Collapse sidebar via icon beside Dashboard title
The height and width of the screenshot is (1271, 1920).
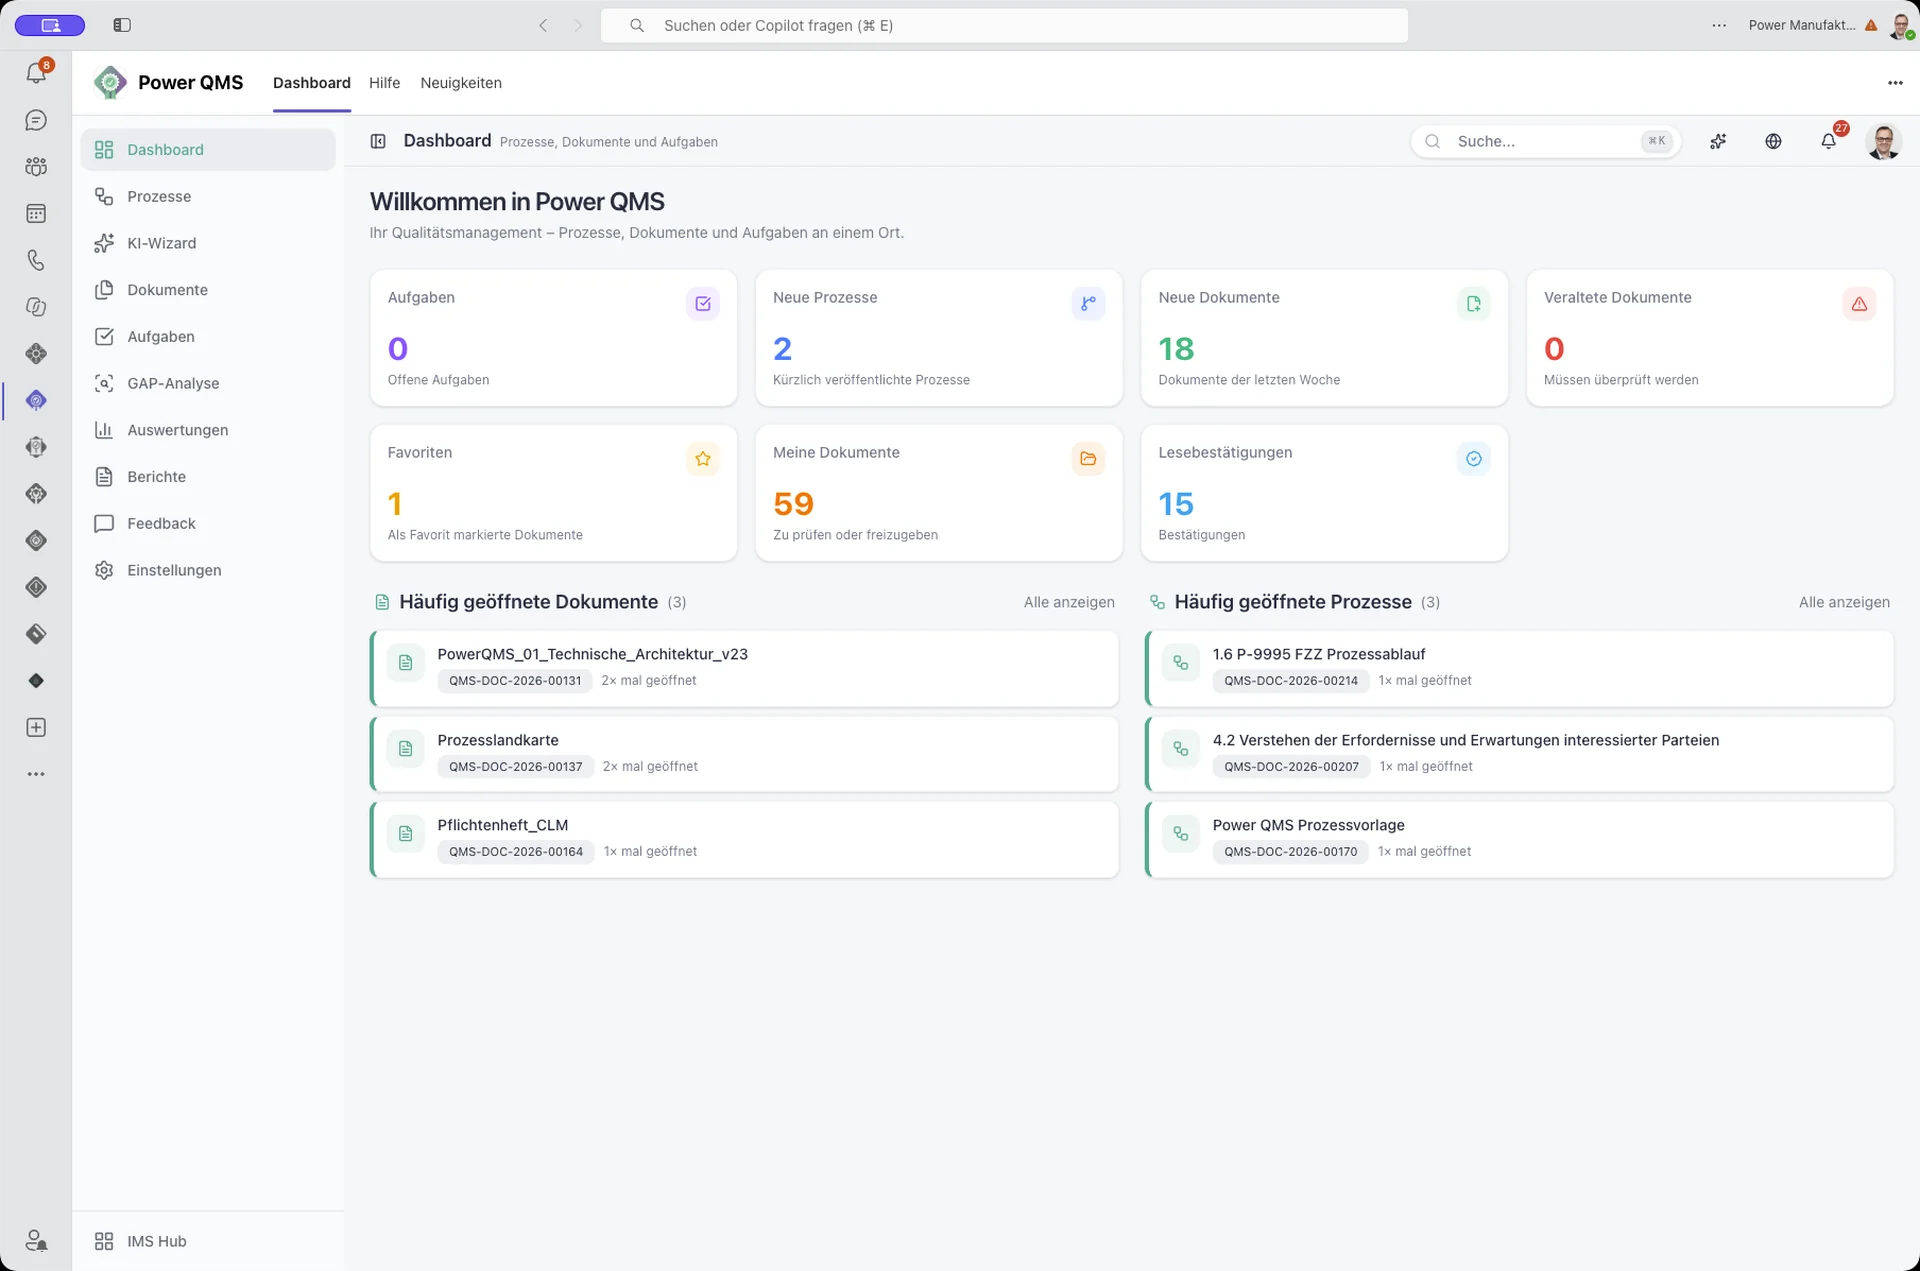[378, 141]
